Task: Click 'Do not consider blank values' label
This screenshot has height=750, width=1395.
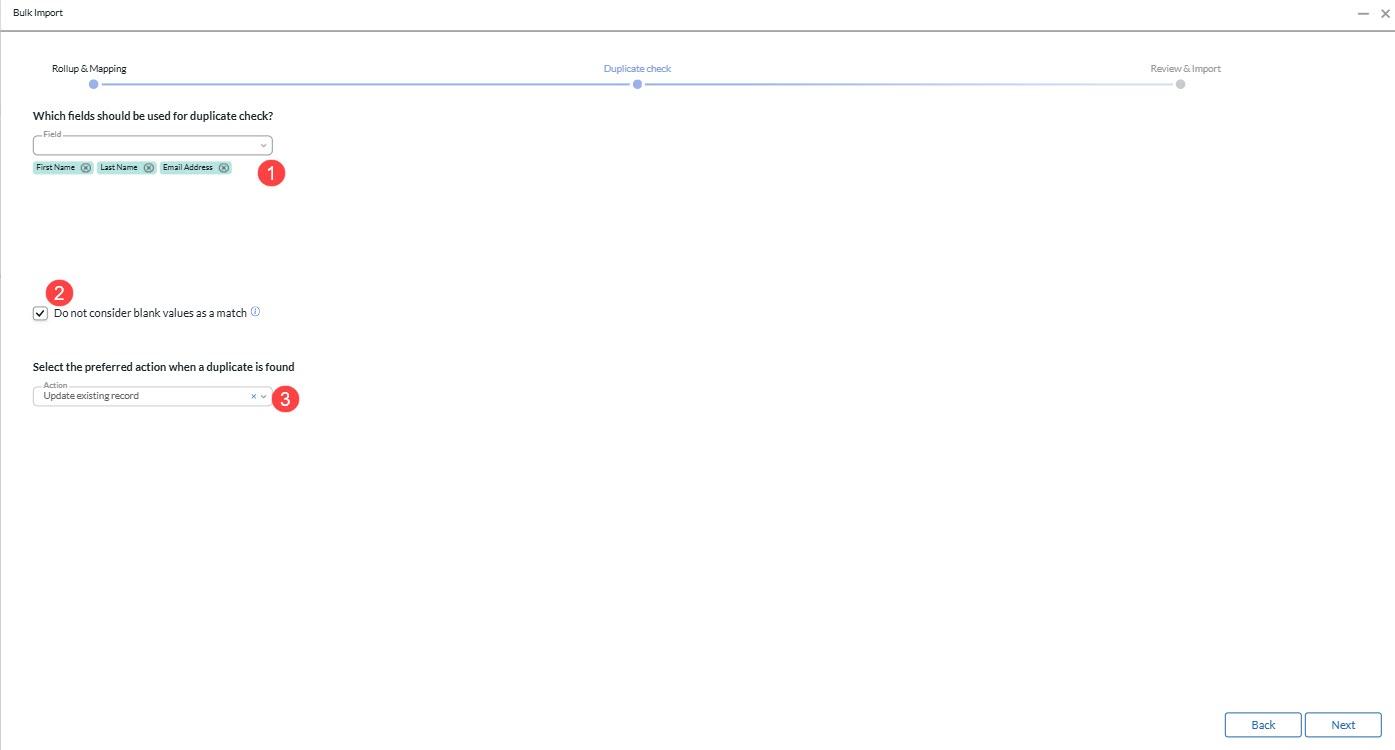Action: click(150, 314)
